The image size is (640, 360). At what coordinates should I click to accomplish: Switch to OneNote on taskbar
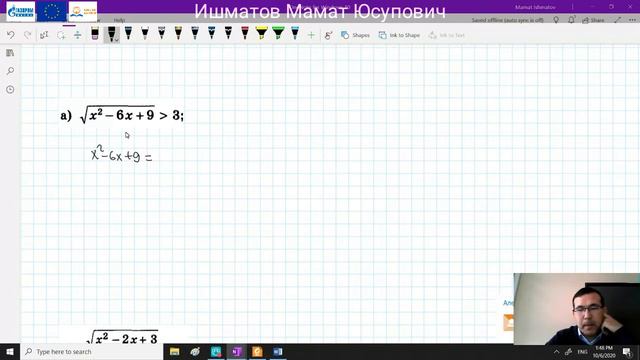click(237, 351)
